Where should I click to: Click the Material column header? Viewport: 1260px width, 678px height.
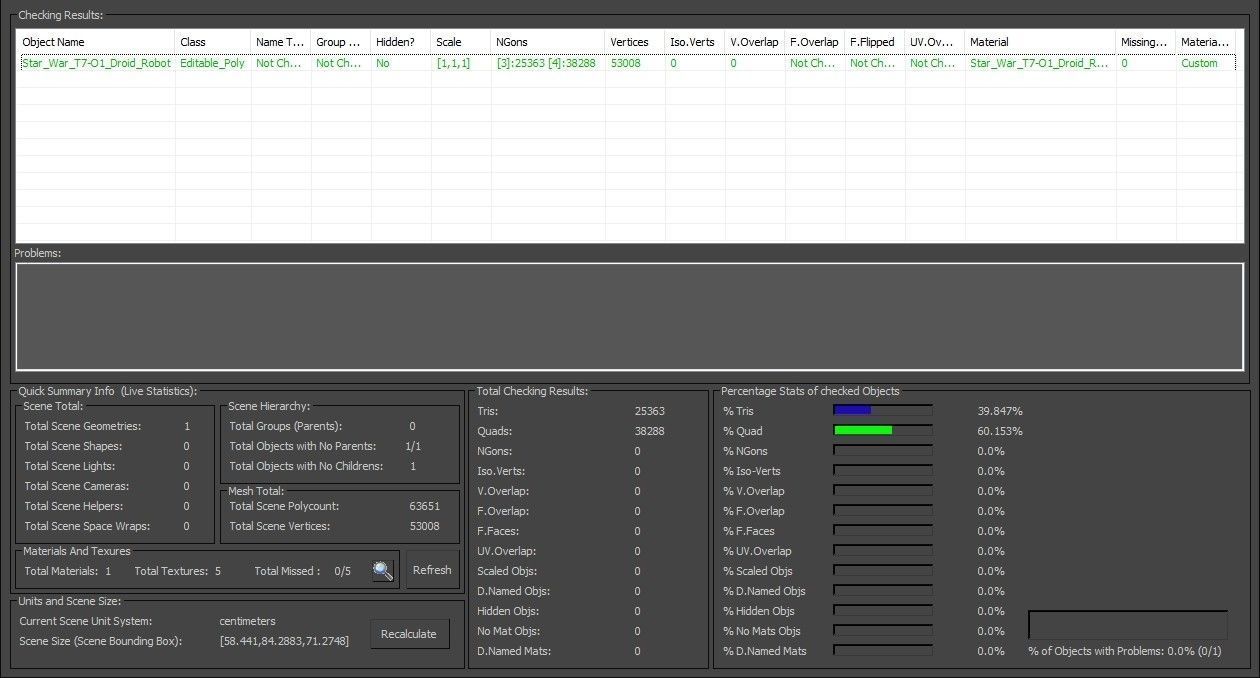point(1040,42)
